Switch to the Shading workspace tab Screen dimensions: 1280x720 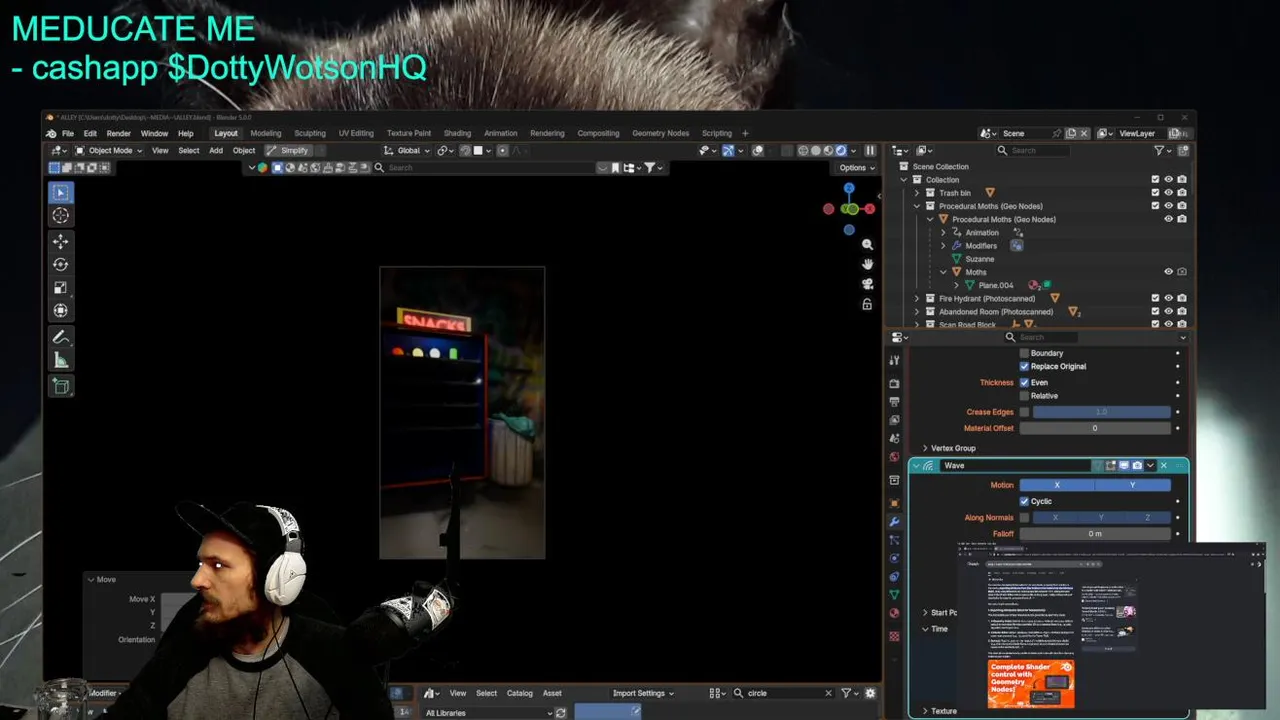(457, 133)
